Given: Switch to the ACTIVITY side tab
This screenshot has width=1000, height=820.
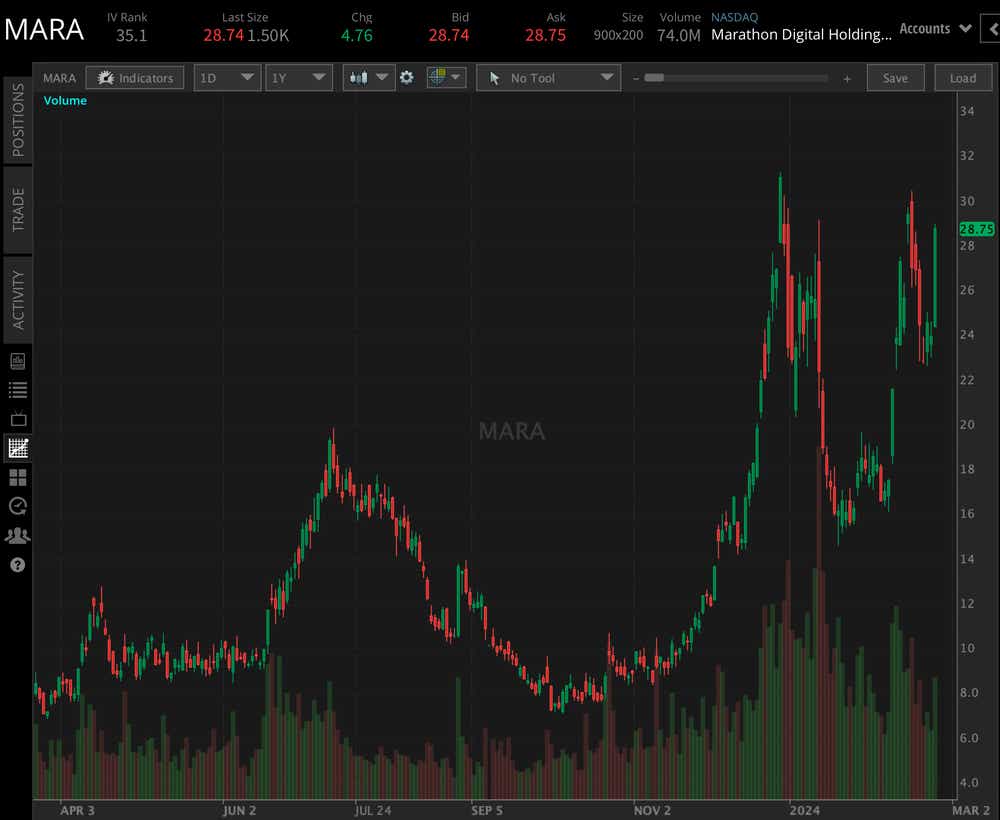Looking at the screenshot, I should click(x=18, y=300).
